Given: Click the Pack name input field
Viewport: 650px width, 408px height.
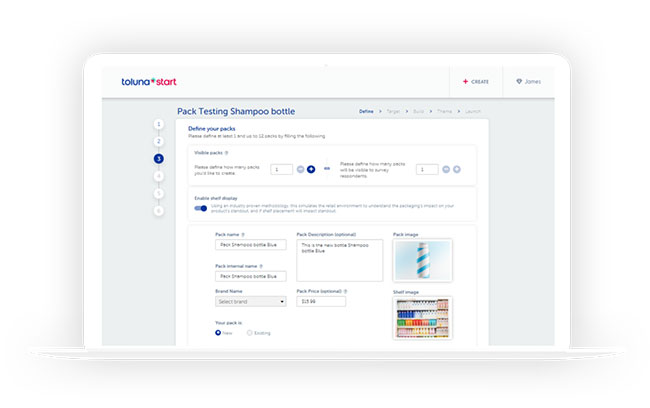Looking at the screenshot, I should [x=250, y=245].
